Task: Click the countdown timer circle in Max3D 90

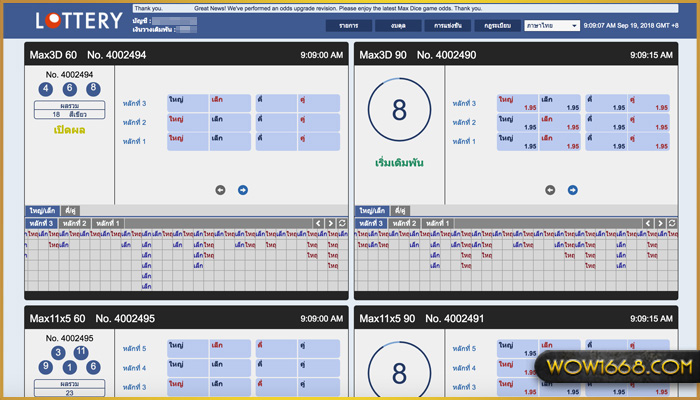Action: (399, 108)
